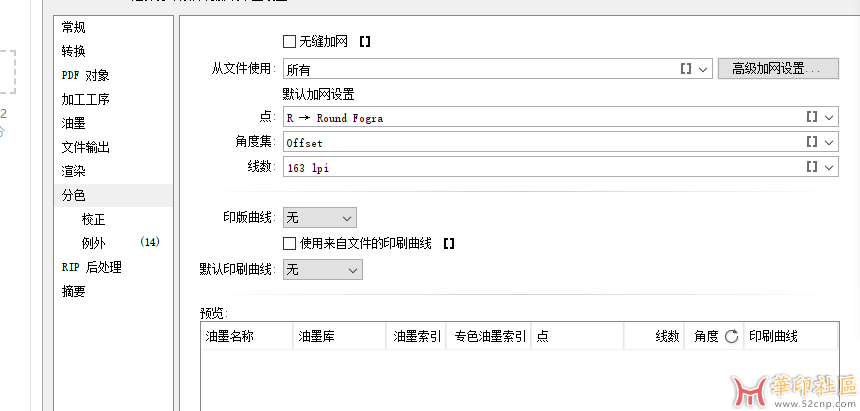Click the 角度 refresh icon

(731, 336)
